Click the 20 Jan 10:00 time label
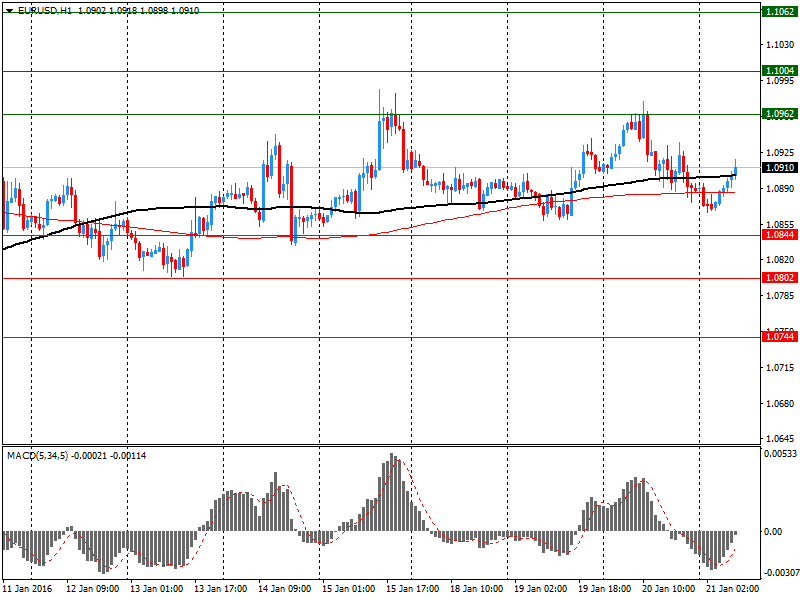Viewport: 800px width, 600px height. (x=668, y=588)
